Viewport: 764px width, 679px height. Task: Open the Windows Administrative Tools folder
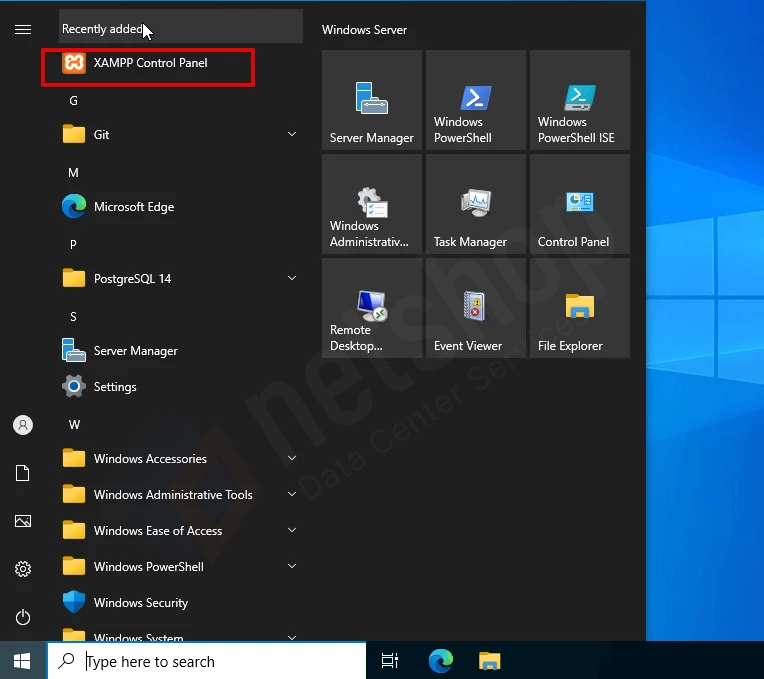point(180,495)
